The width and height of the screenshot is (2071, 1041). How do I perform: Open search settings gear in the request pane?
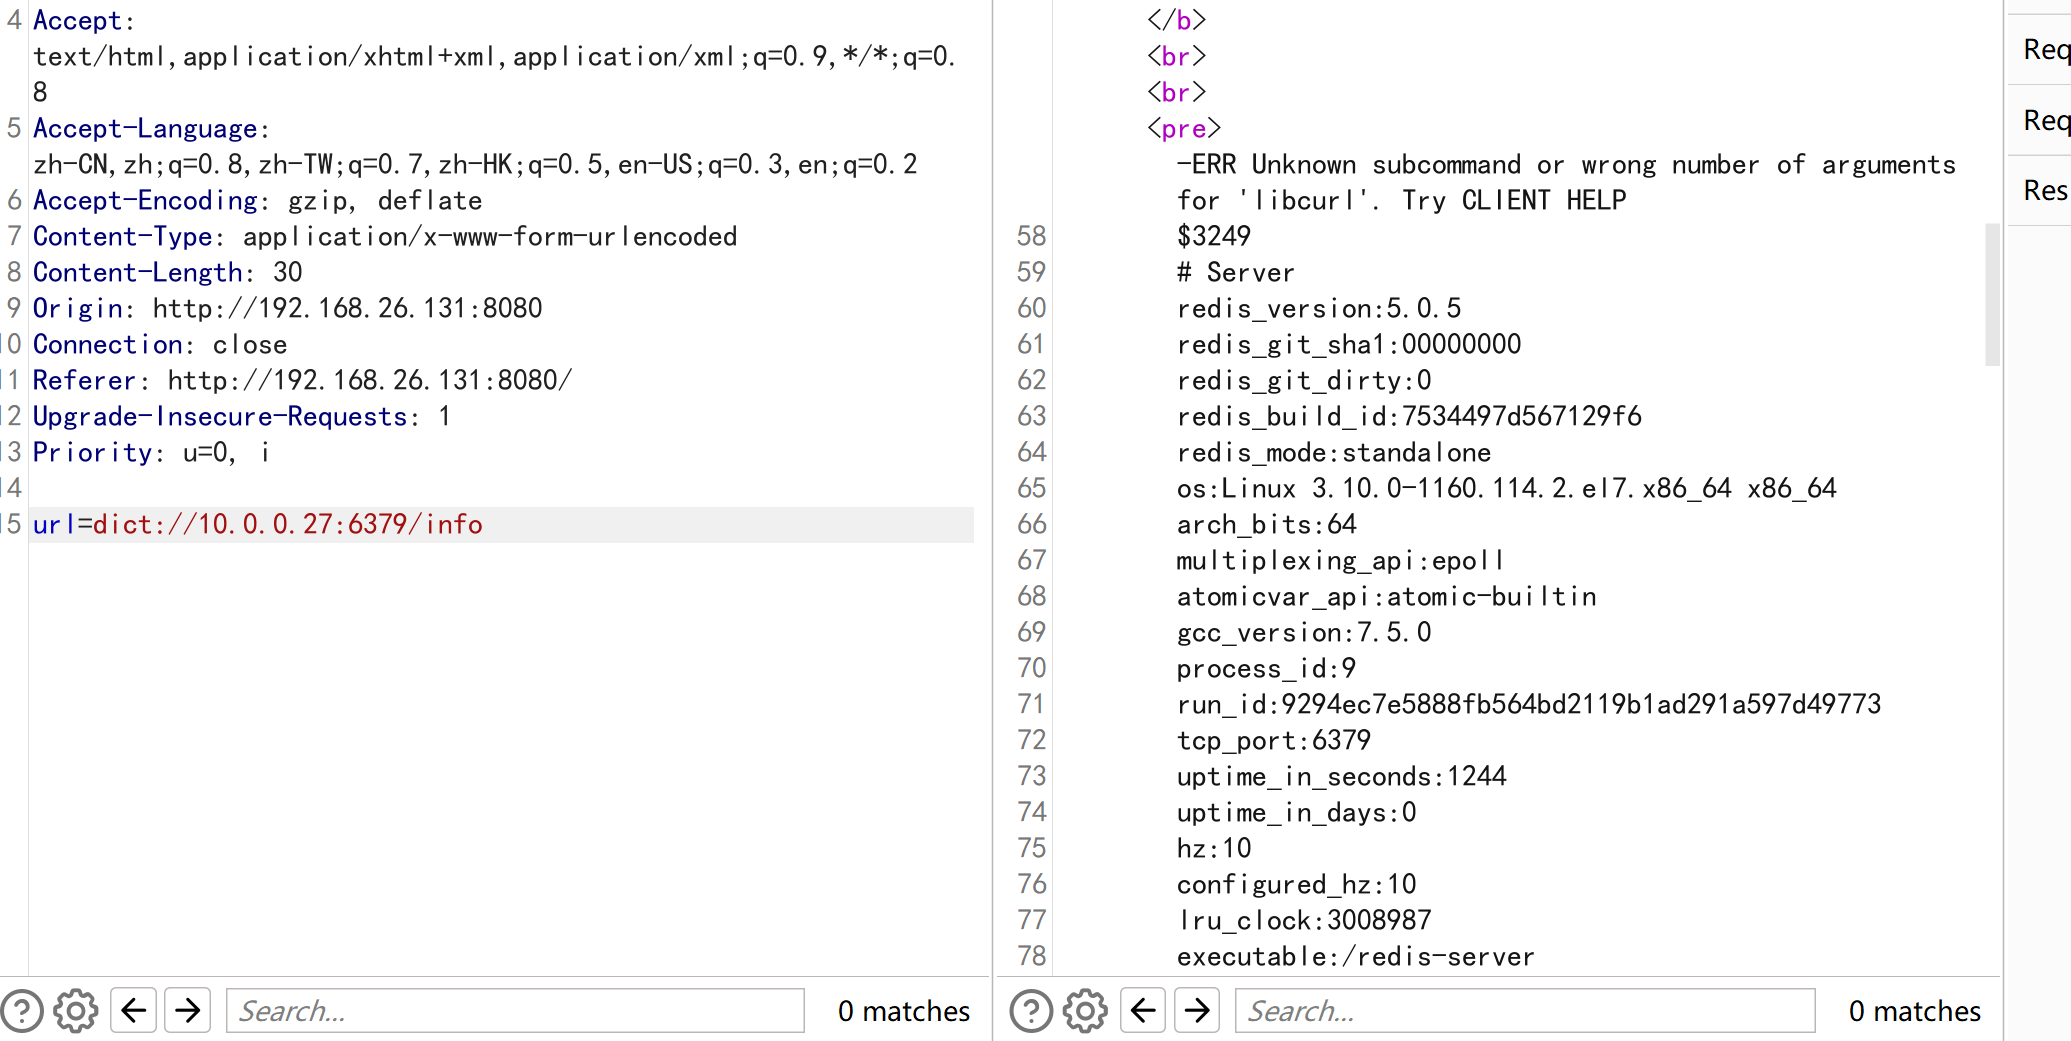pyautogui.click(x=76, y=1011)
